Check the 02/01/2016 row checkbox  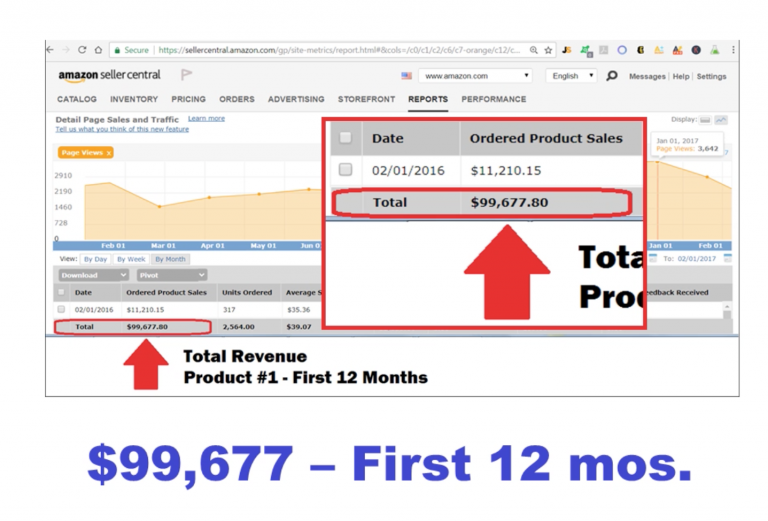pos(62,310)
